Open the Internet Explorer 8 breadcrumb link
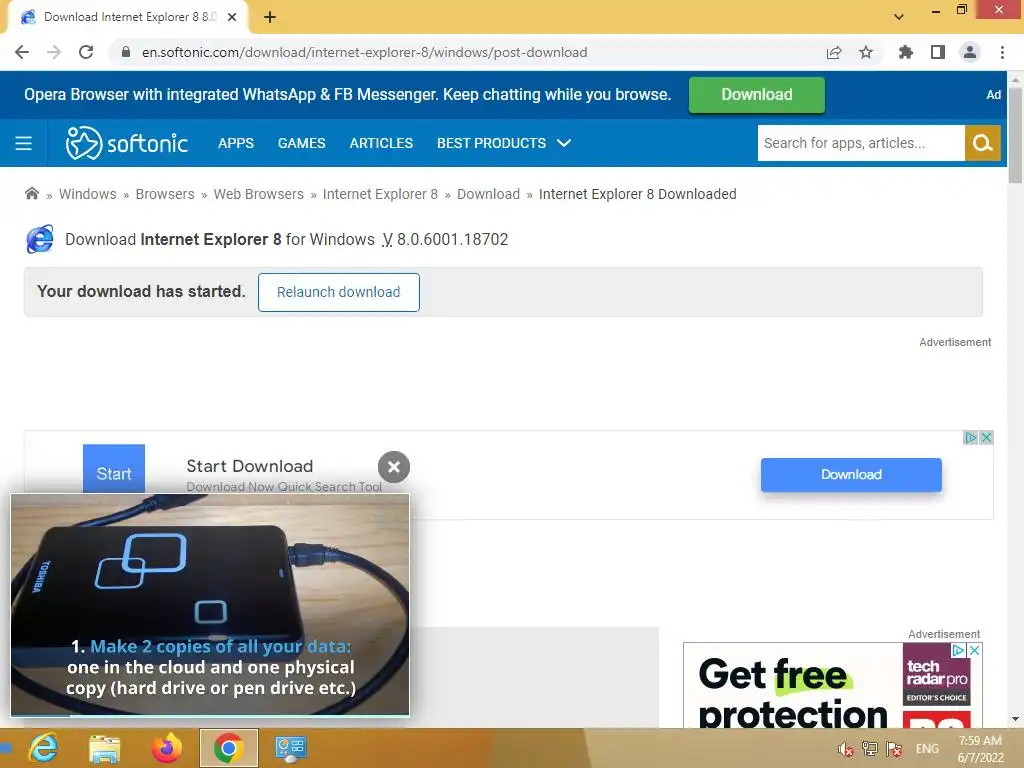This screenshot has height=768, width=1024. pyautogui.click(x=380, y=194)
